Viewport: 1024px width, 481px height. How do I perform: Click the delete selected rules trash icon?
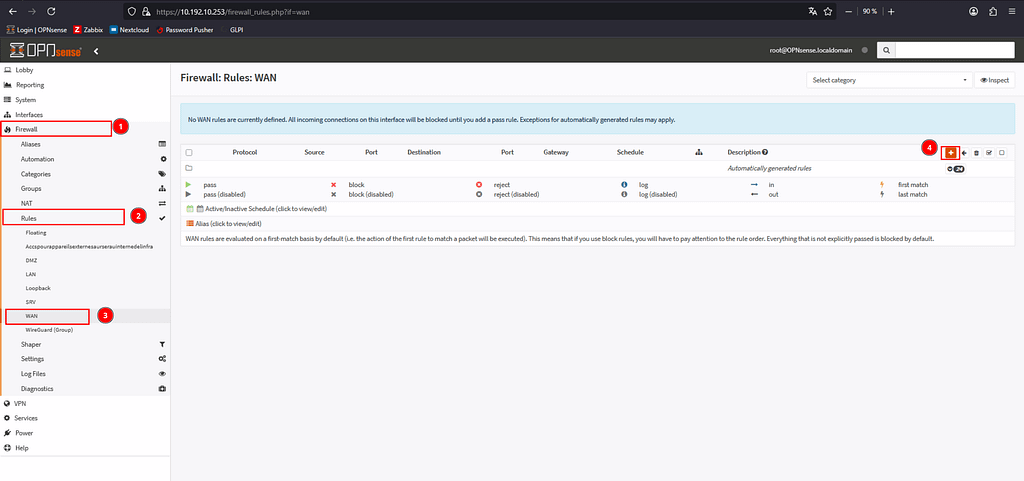[976, 152]
